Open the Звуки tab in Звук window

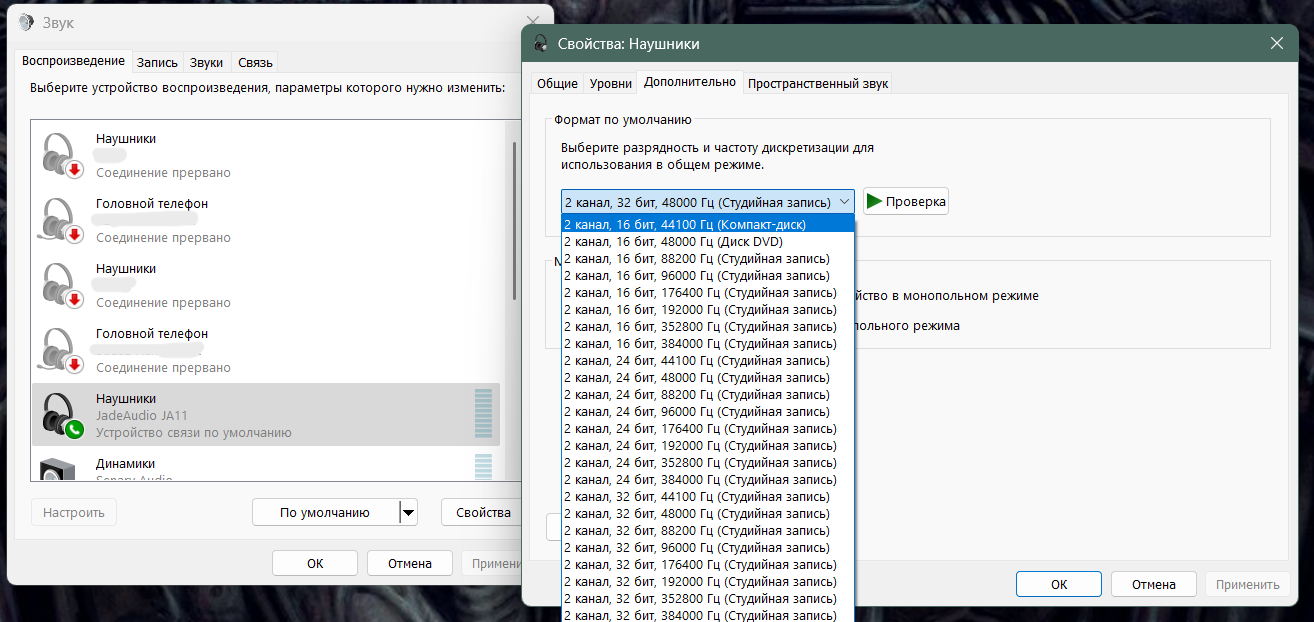click(x=206, y=62)
